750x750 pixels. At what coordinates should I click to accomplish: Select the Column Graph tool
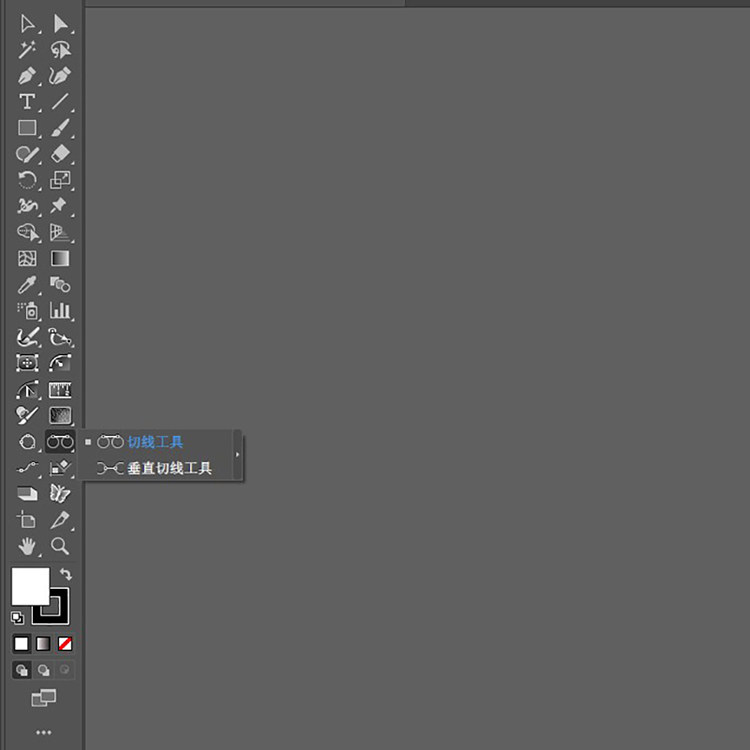click(60, 311)
